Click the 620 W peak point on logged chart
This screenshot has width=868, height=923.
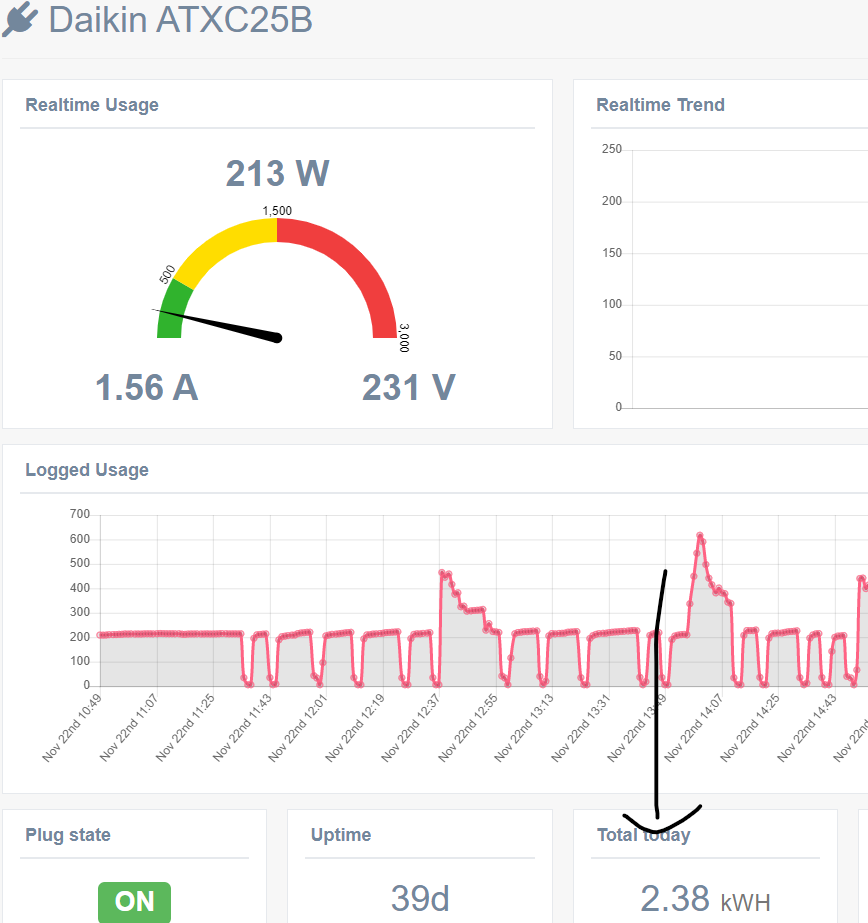tap(700, 535)
